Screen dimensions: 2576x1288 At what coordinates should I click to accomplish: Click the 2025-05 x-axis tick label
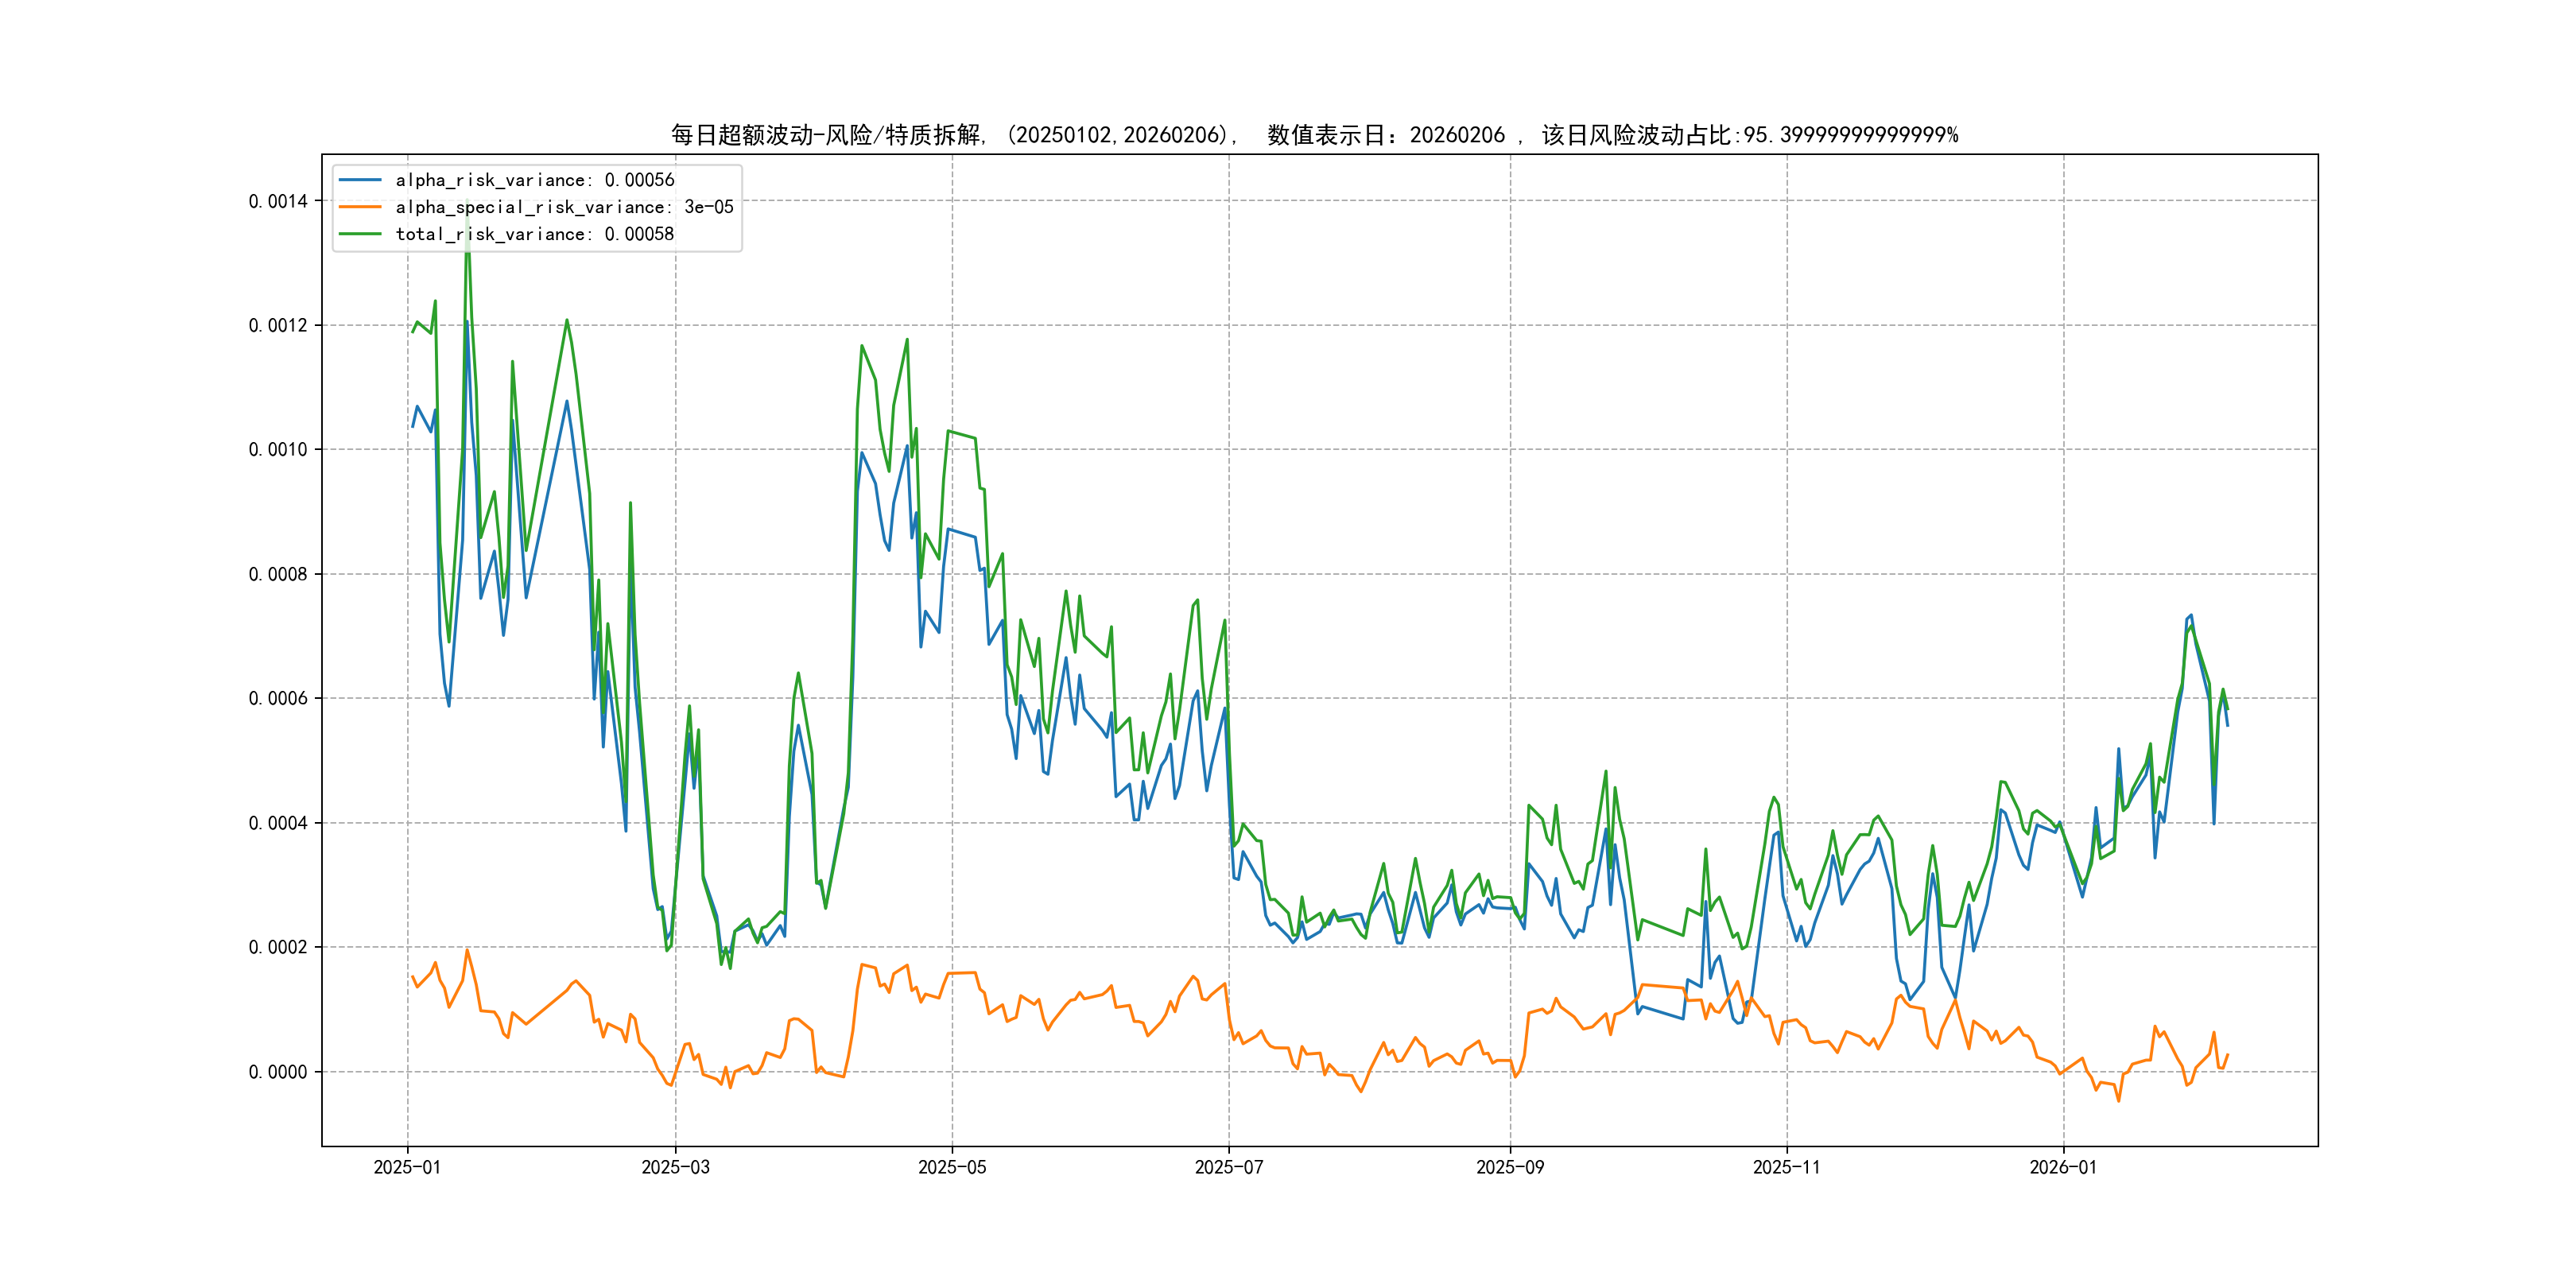click(x=952, y=1167)
